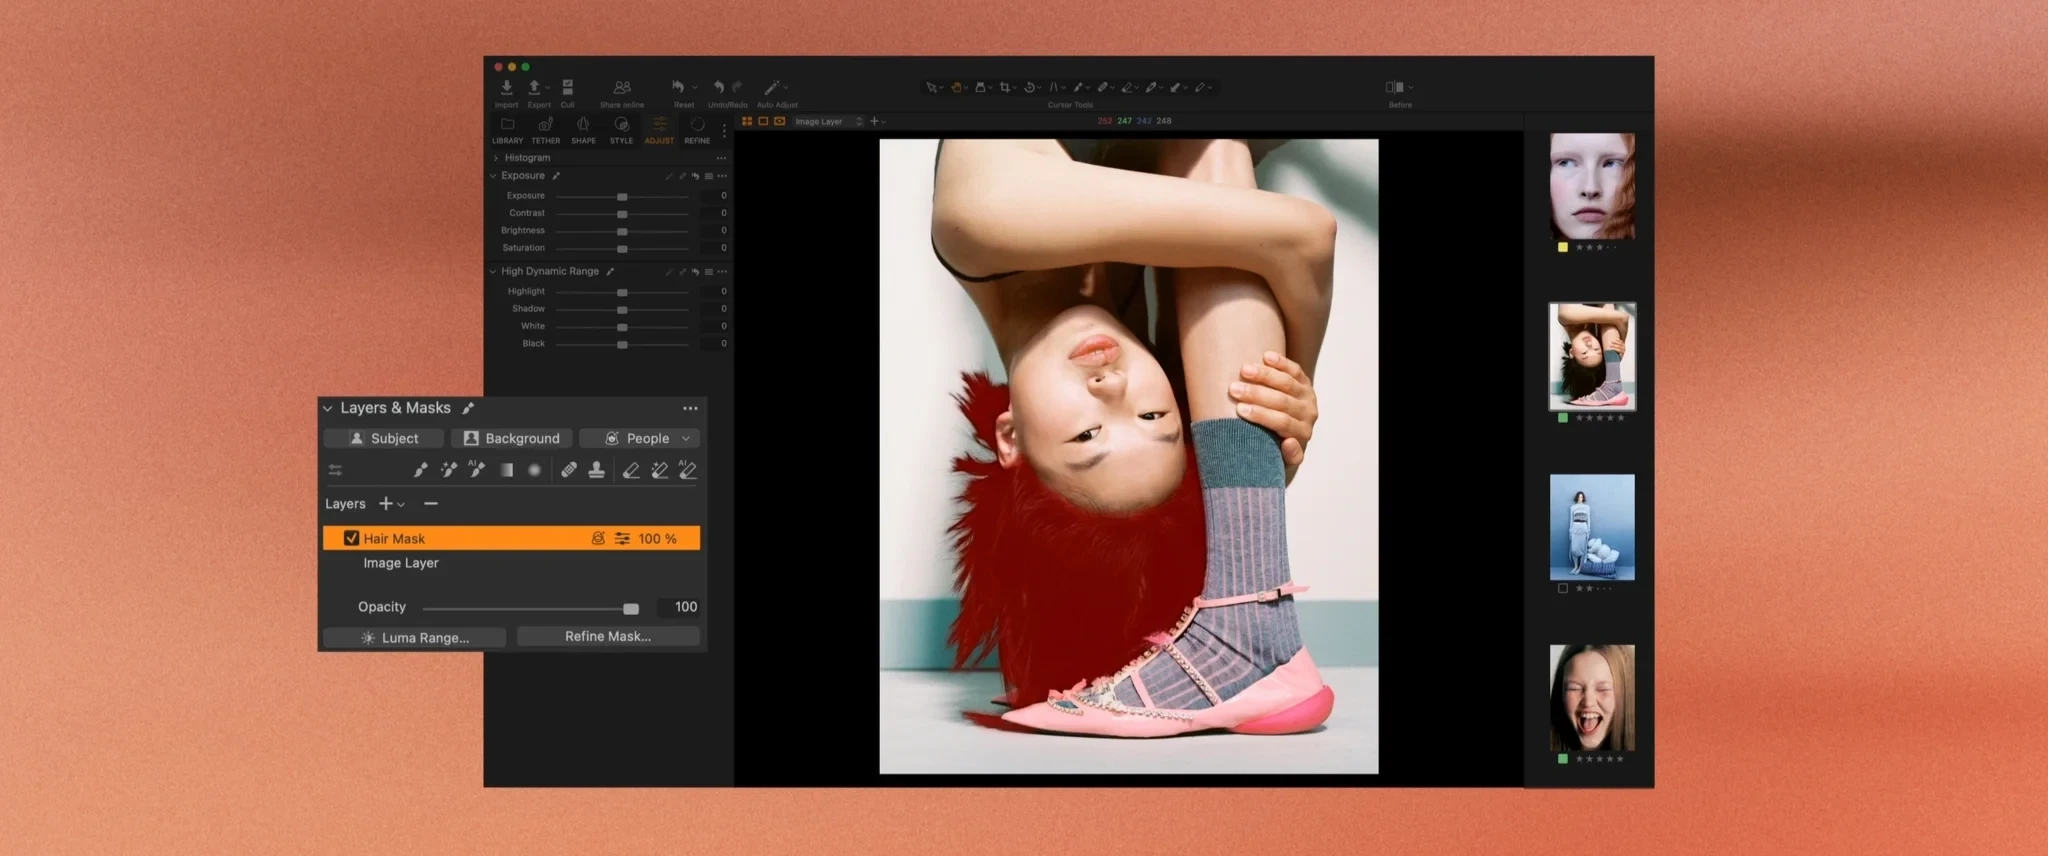Toggle yellow color tag on first thumbnail
This screenshot has width=2048, height=856.
point(1563,247)
